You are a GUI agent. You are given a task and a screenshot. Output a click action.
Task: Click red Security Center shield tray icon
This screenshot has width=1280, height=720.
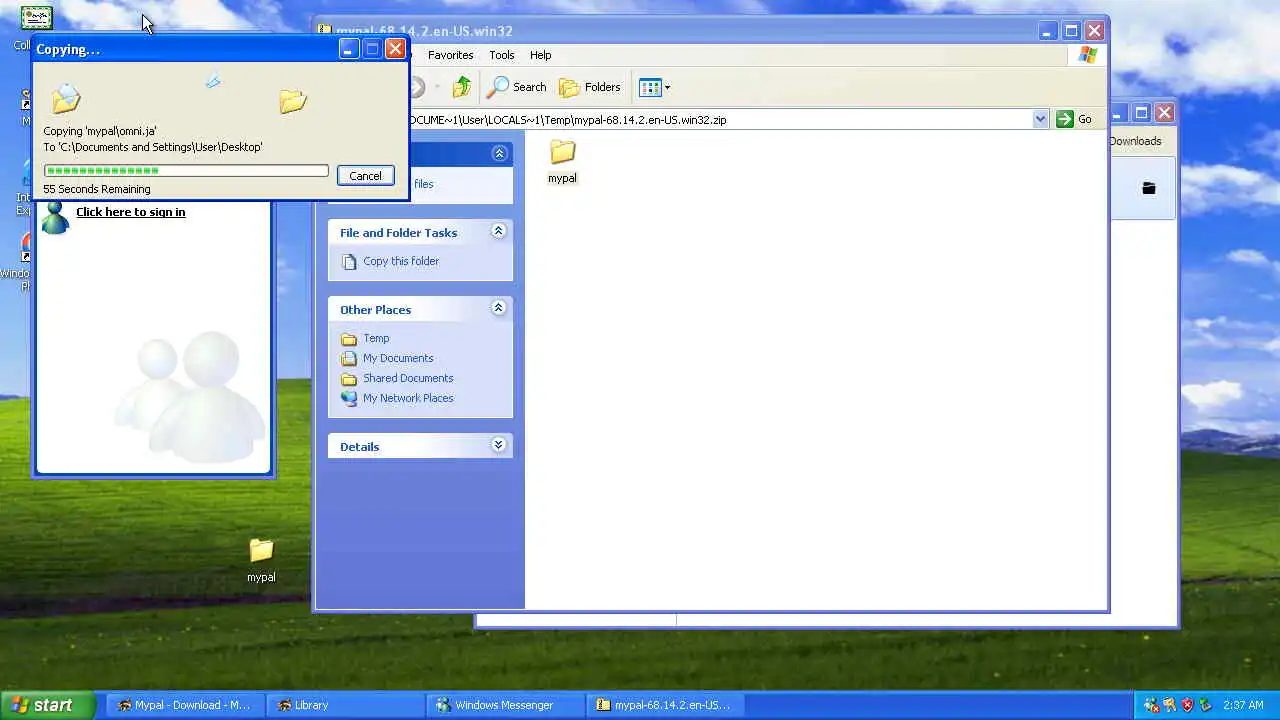click(x=1187, y=705)
